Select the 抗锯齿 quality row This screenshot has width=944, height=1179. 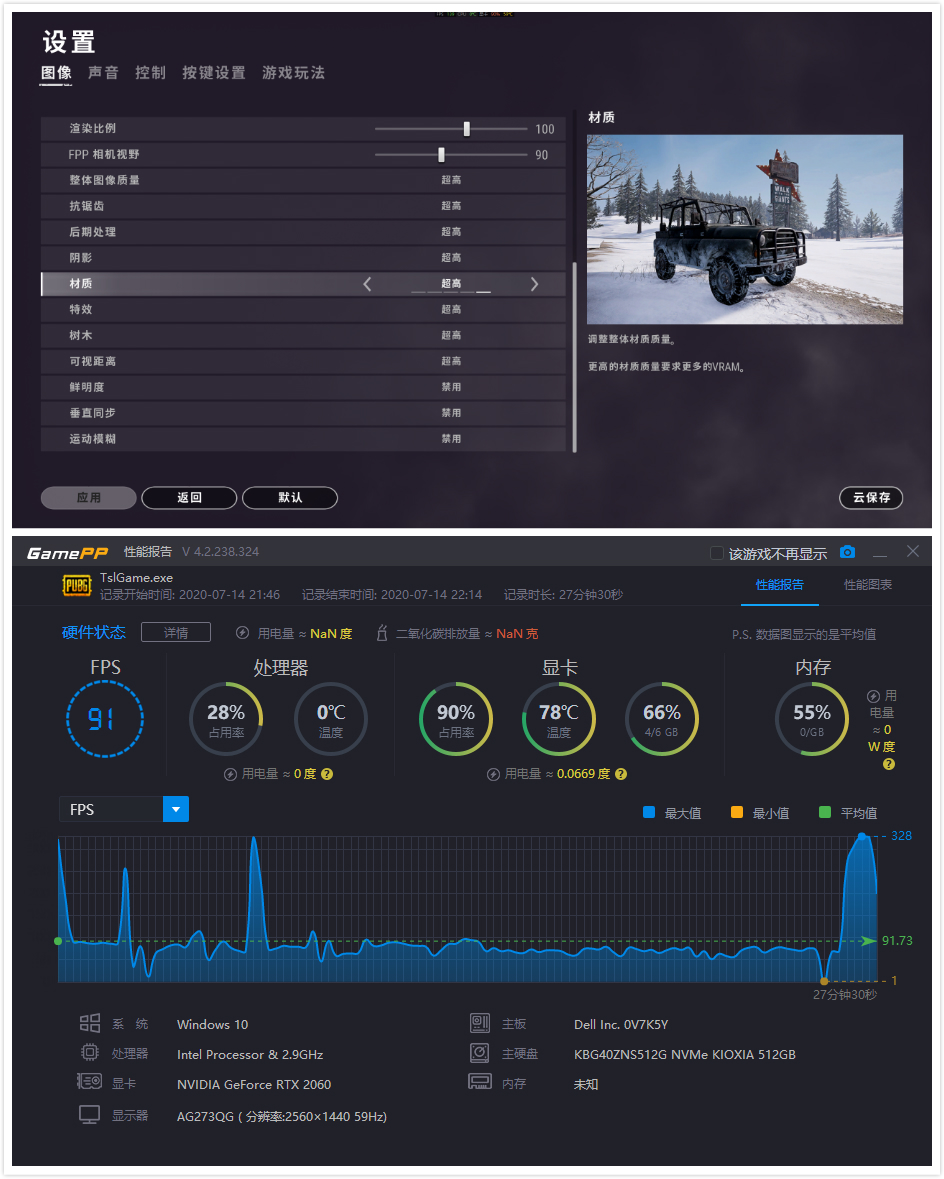[303, 206]
